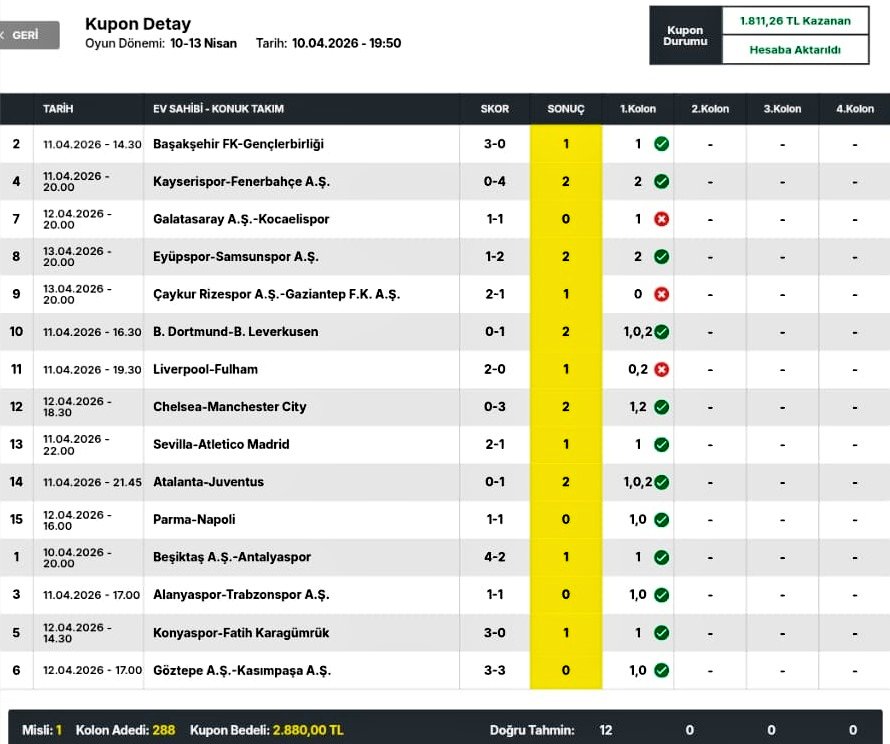The width and height of the screenshot is (890, 744).
Task: Click the 2.Kolon column header
Action: tap(710, 109)
